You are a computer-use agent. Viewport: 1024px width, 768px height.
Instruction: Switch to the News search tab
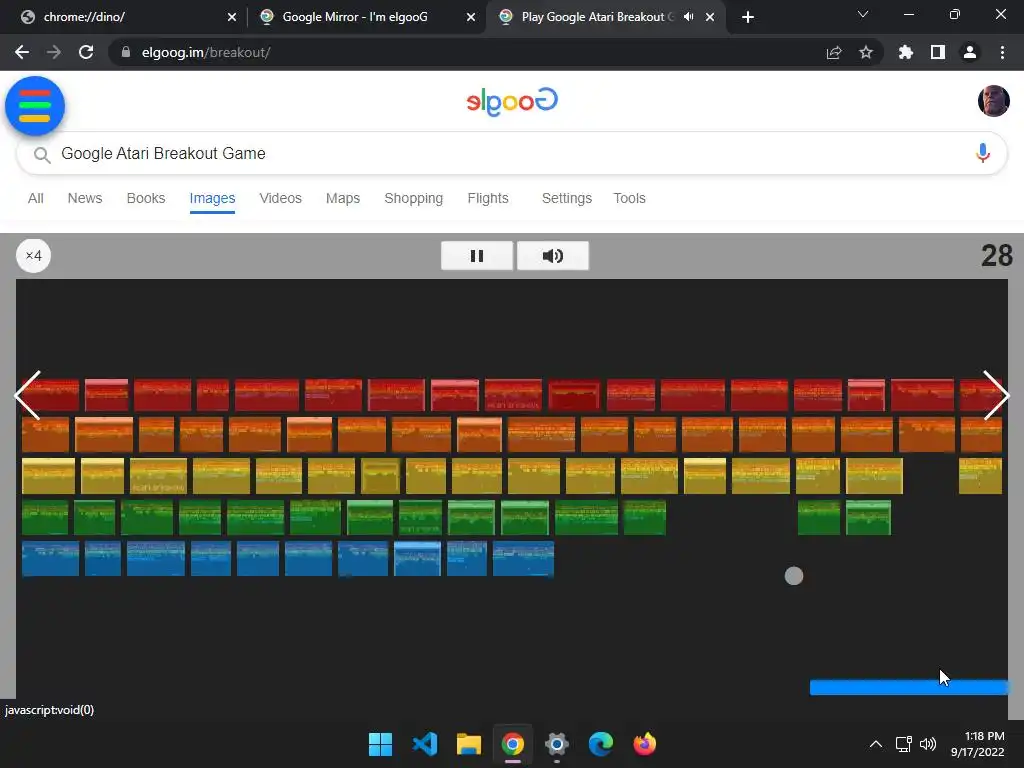click(85, 198)
